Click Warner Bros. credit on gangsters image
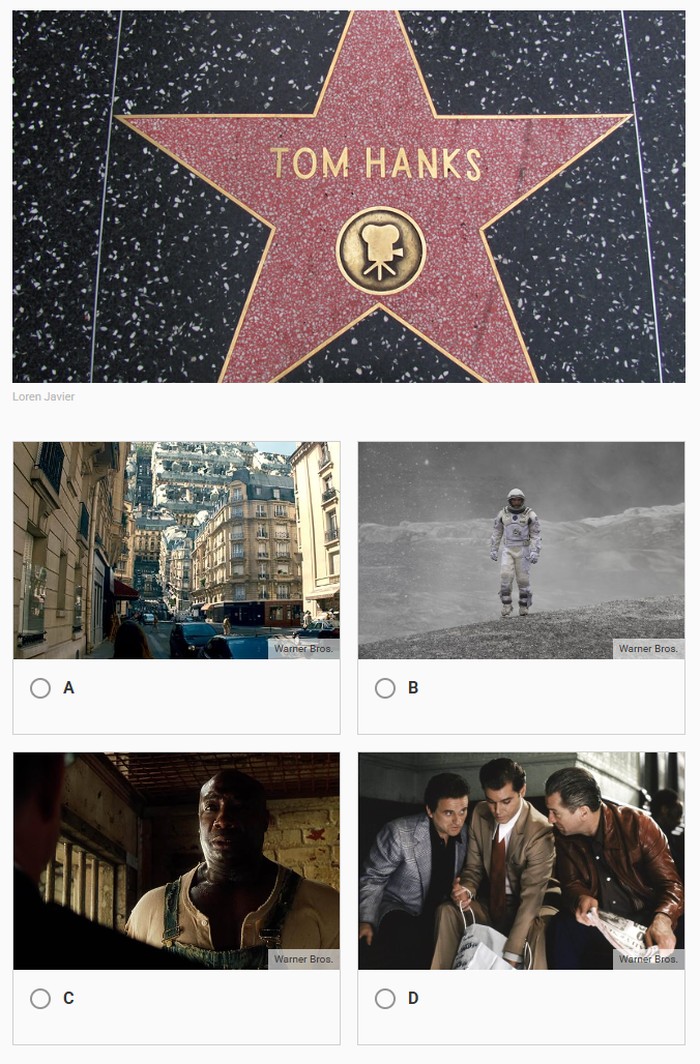This screenshot has width=700, height=1064. pos(648,960)
